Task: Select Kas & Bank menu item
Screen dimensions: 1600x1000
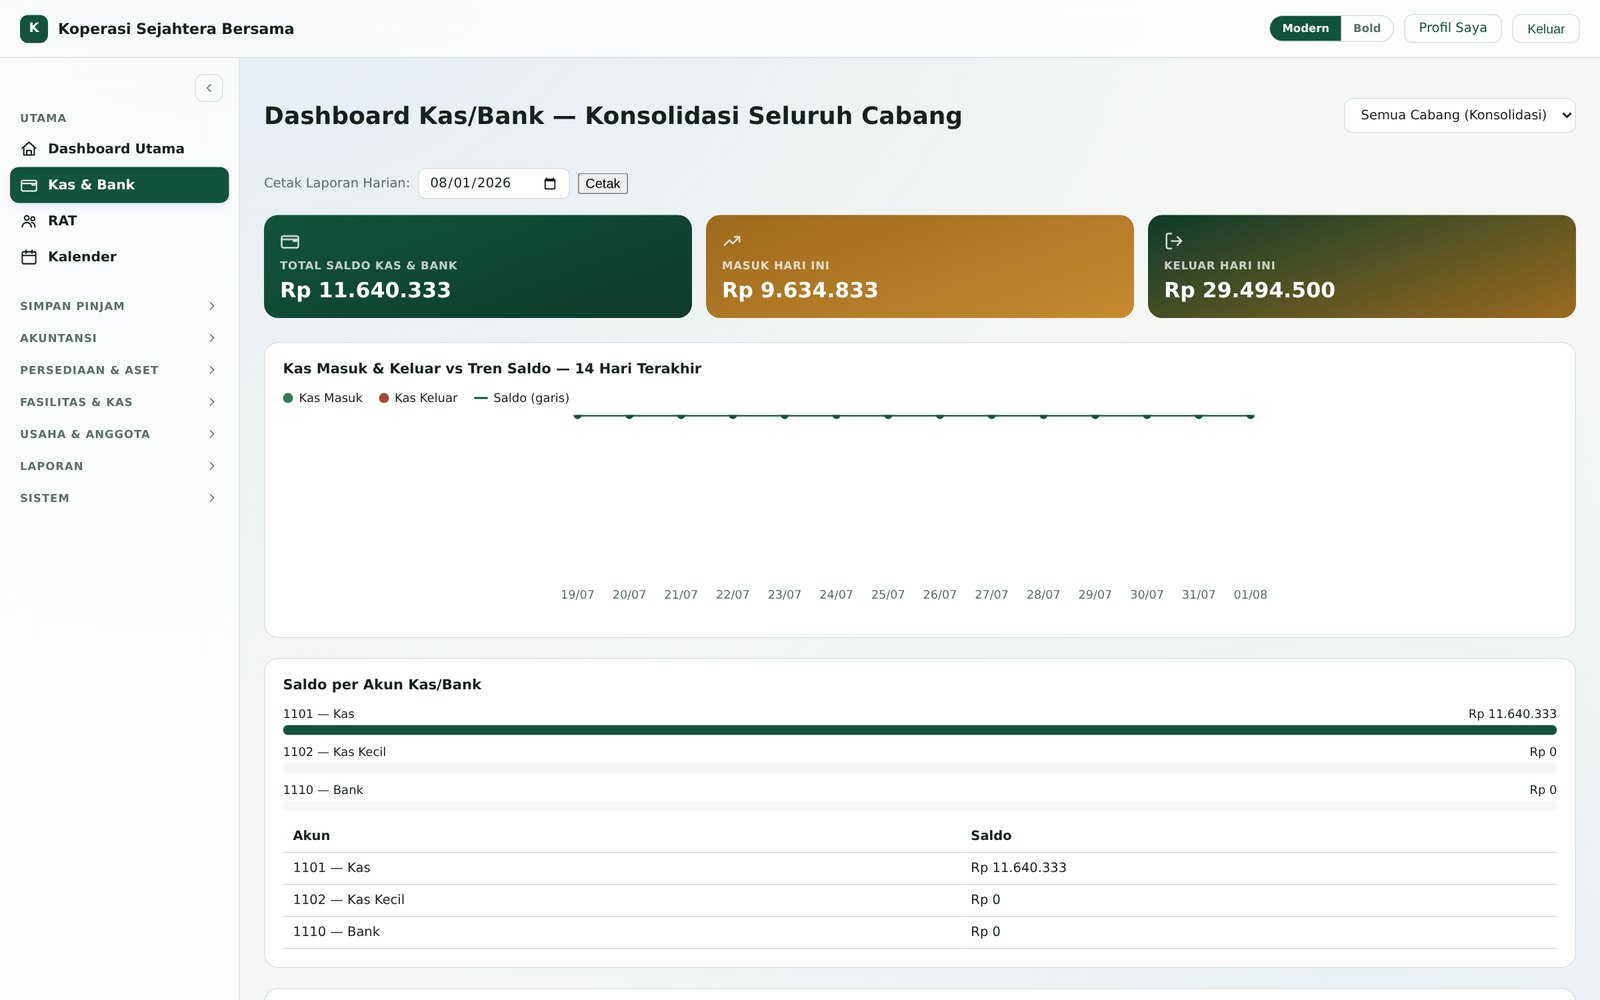Action: tap(119, 185)
